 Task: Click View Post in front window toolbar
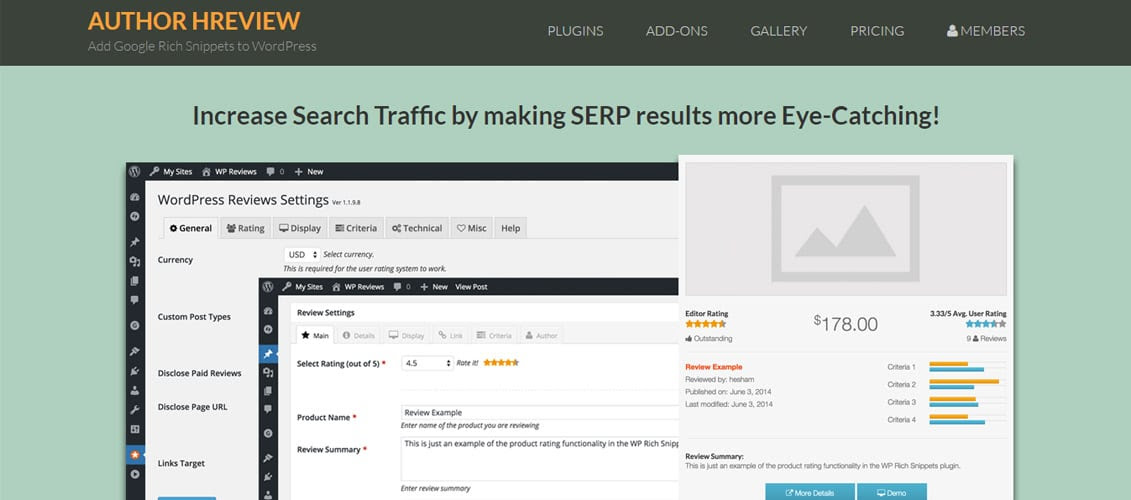(x=472, y=286)
